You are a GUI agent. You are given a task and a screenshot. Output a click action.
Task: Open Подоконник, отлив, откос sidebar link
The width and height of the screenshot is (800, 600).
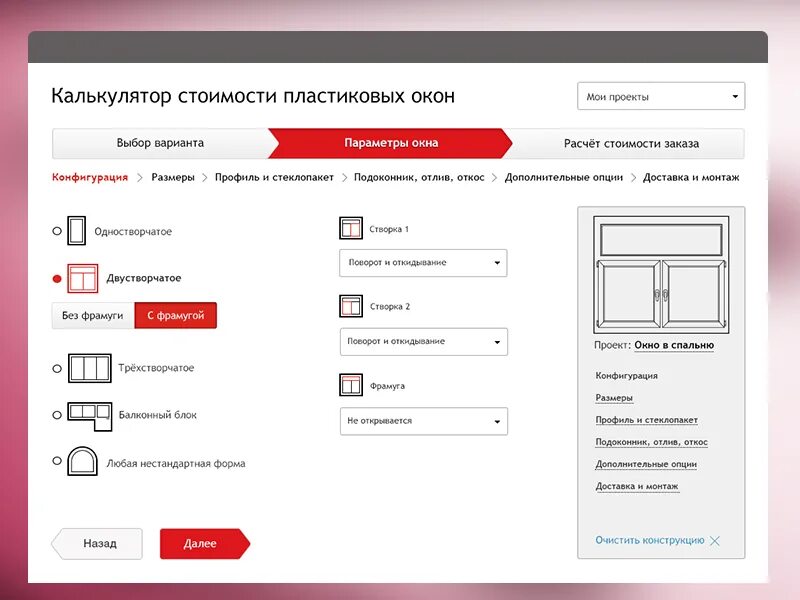(x=652, y=442)
